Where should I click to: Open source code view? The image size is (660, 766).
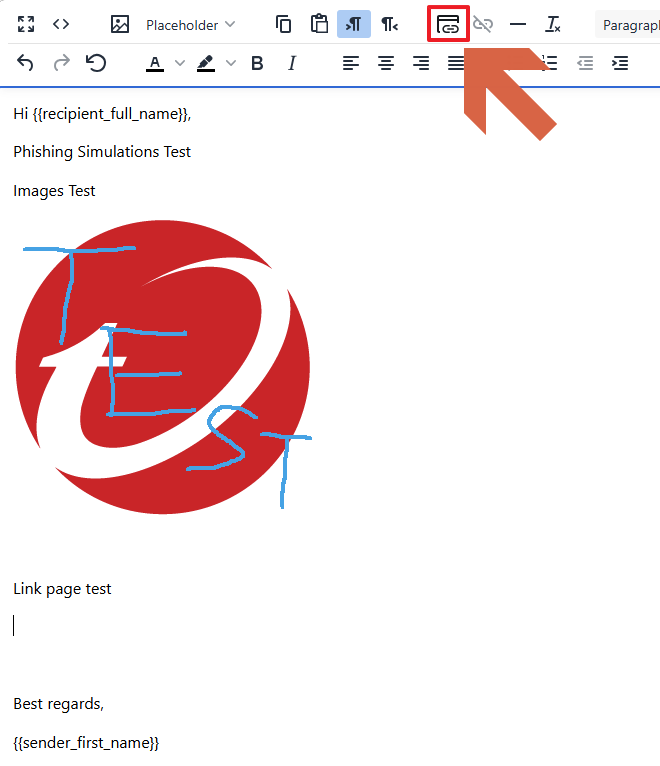pos(61,24)
